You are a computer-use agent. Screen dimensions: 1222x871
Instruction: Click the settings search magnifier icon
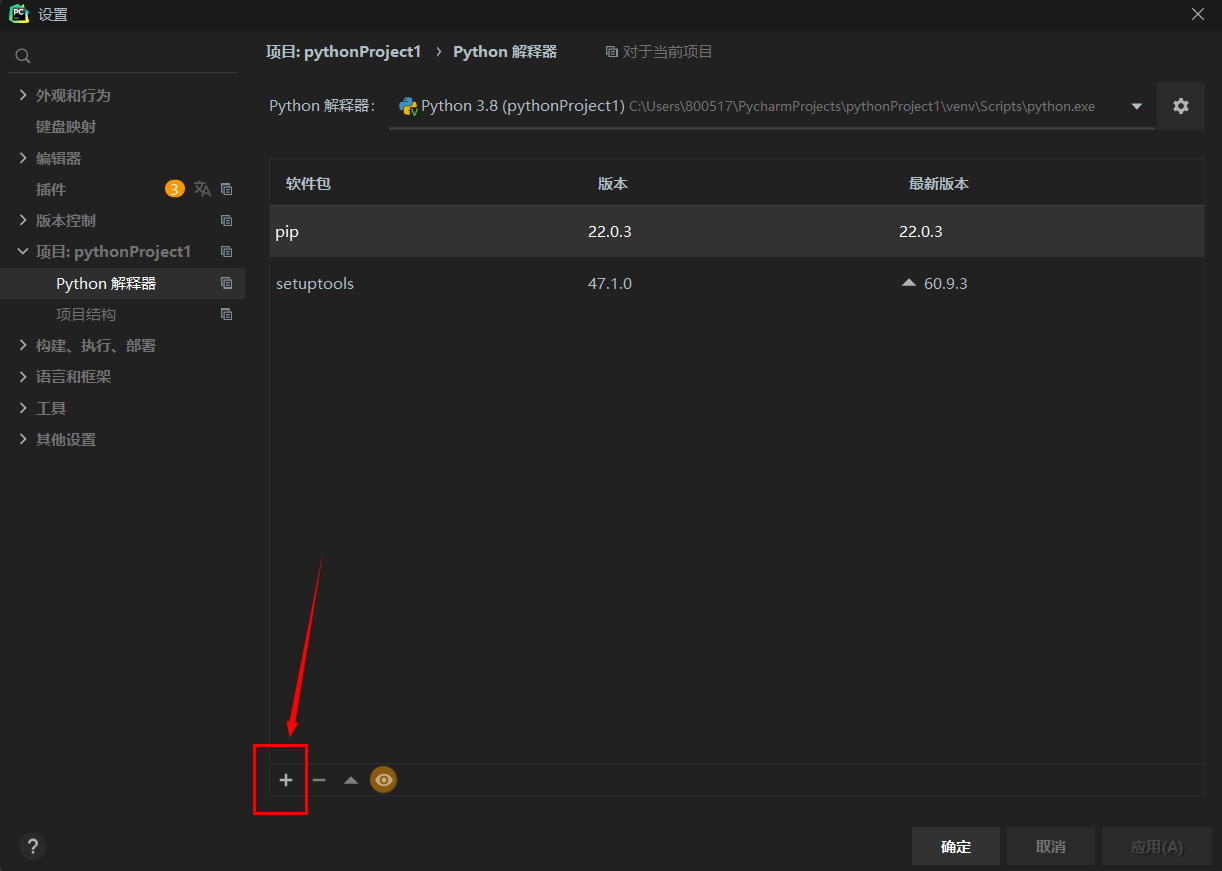[x=23, y=57]
